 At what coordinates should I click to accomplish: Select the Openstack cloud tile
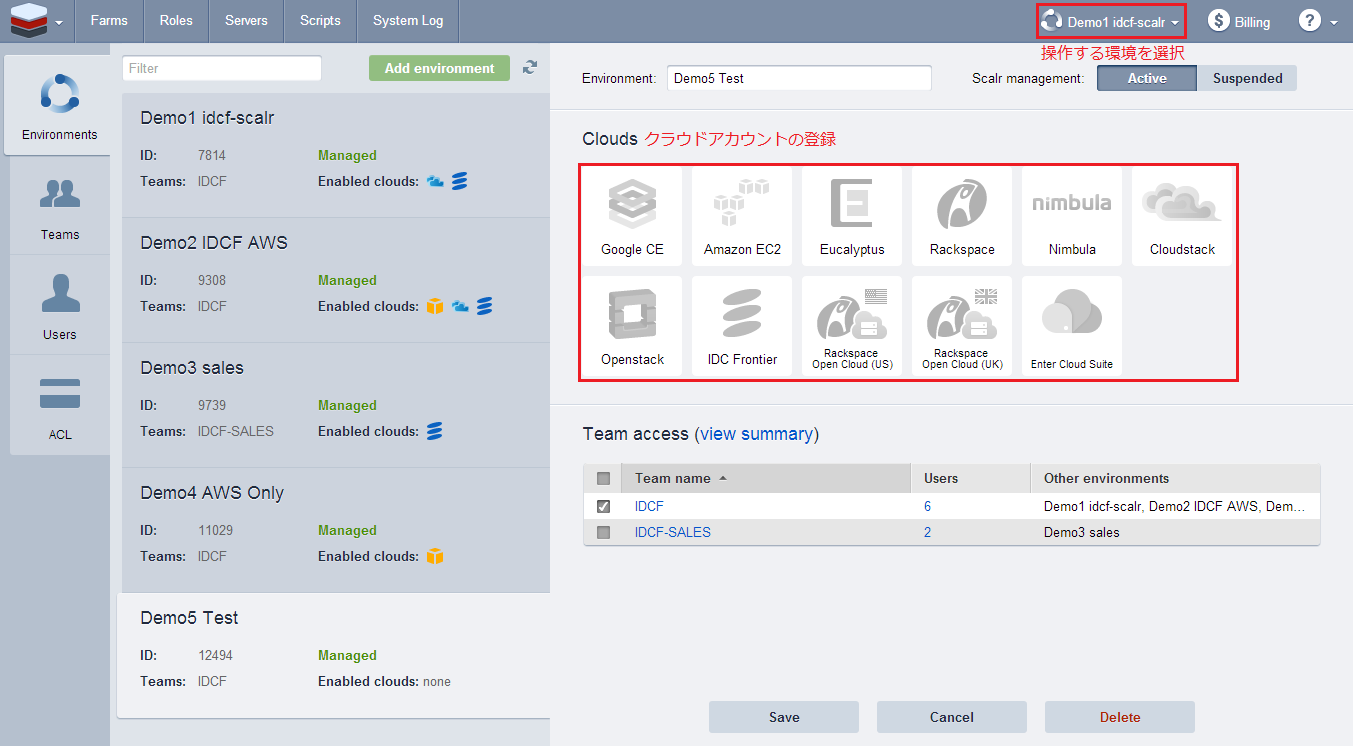pyautogui.click(x=632, y=326)
